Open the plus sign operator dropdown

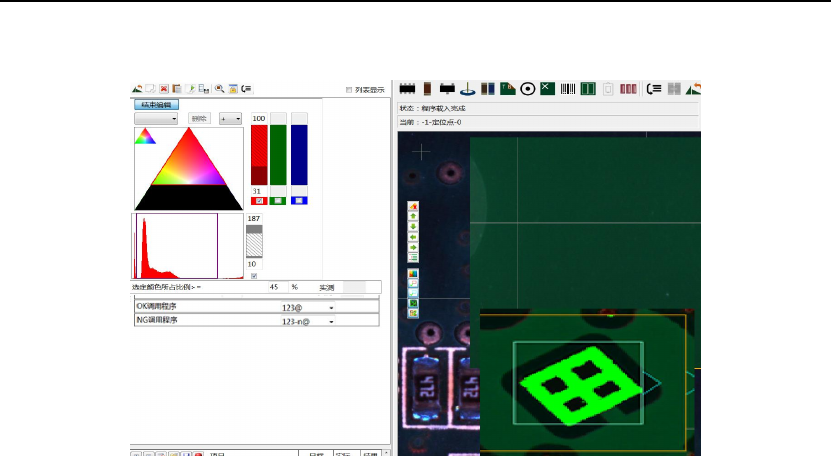coord(230,118)
